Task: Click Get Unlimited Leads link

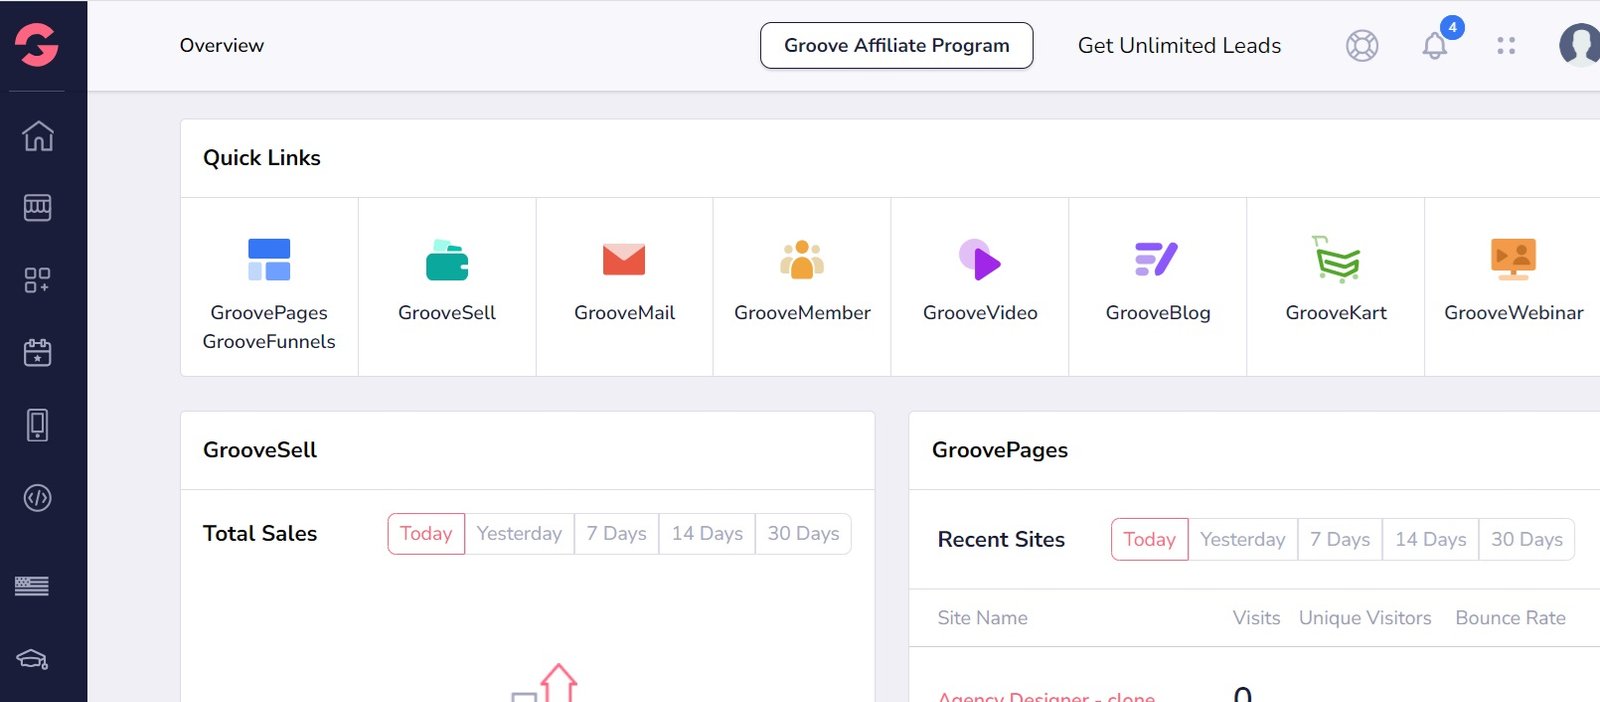Action: click(1179, 46)
